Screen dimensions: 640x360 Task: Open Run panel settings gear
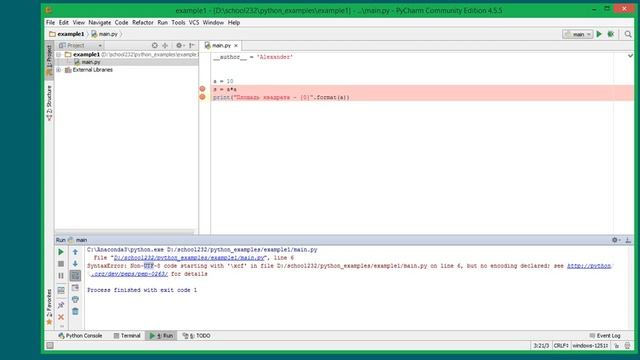615,240
